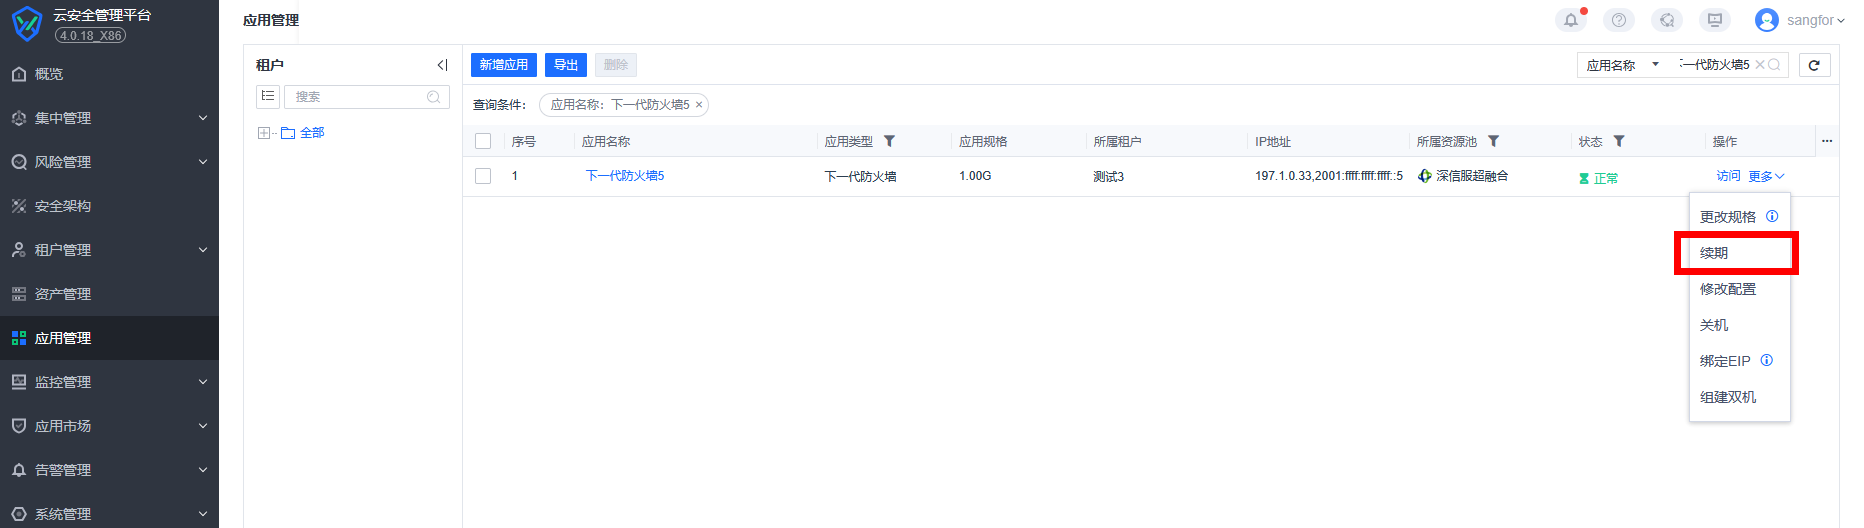
Task: Toggle the select-all checkbox in header
Action: [x=483, y=141]
